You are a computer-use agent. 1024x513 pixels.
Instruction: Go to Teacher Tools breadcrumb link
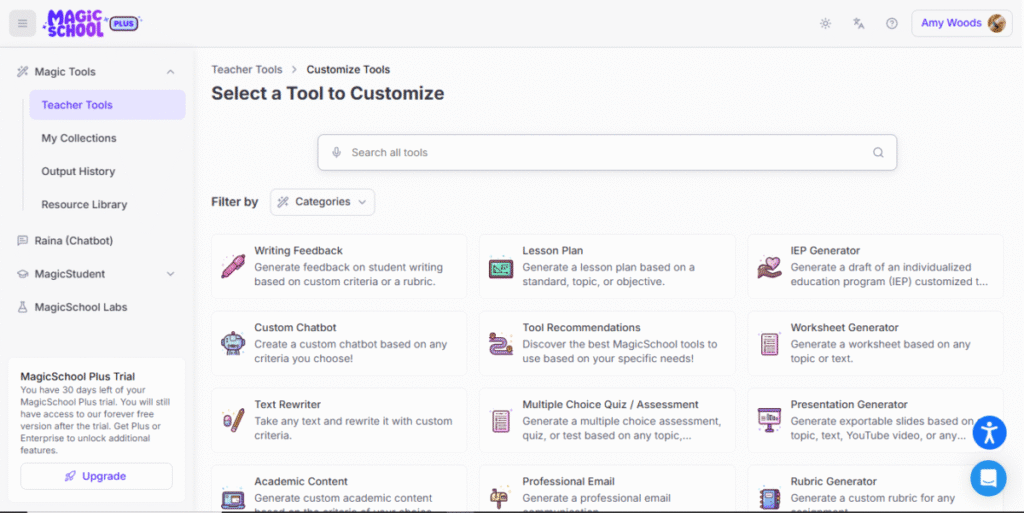246,70
